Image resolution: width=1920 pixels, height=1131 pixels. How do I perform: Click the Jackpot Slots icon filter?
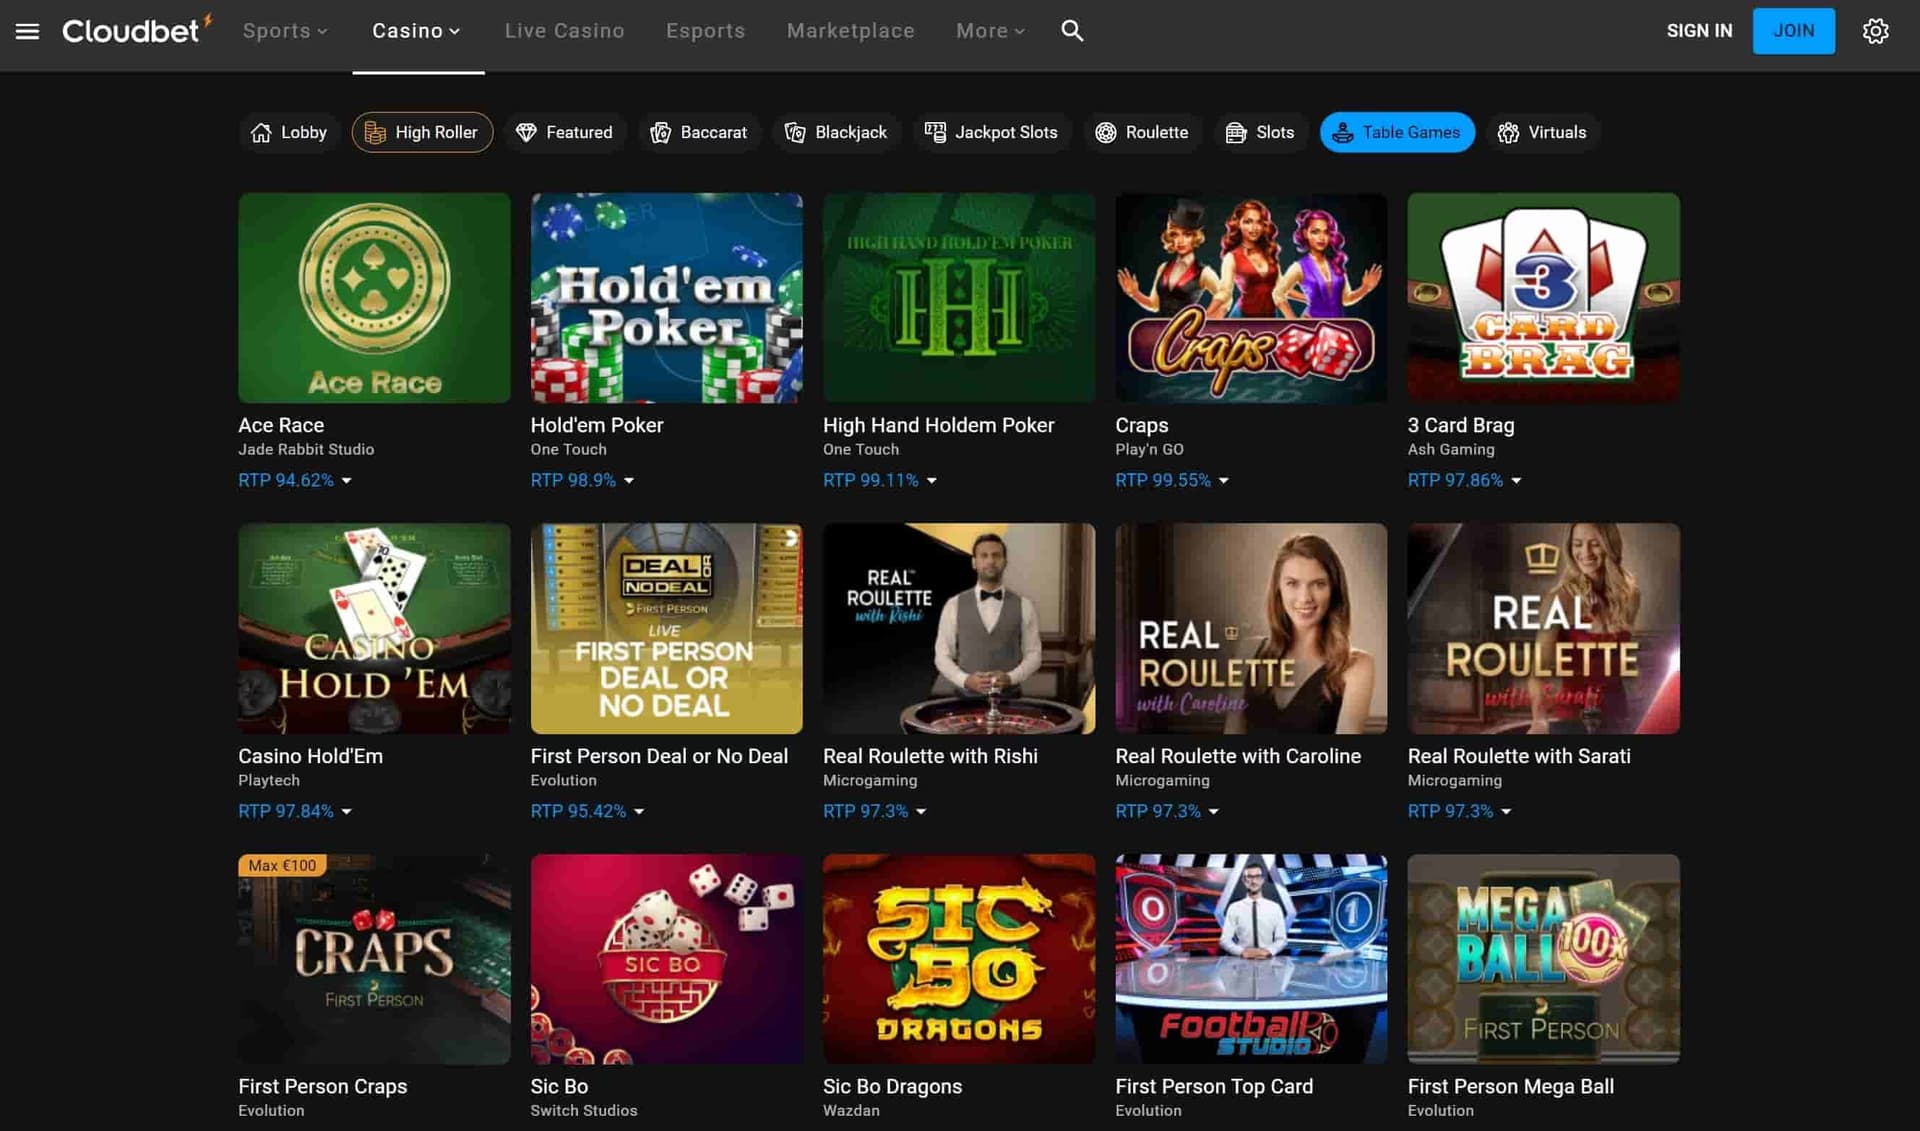tap(935, 132)
